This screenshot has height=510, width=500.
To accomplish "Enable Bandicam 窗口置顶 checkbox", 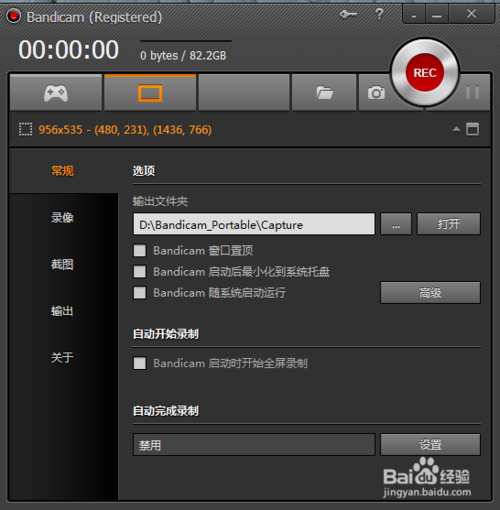I will click(140, 250).
